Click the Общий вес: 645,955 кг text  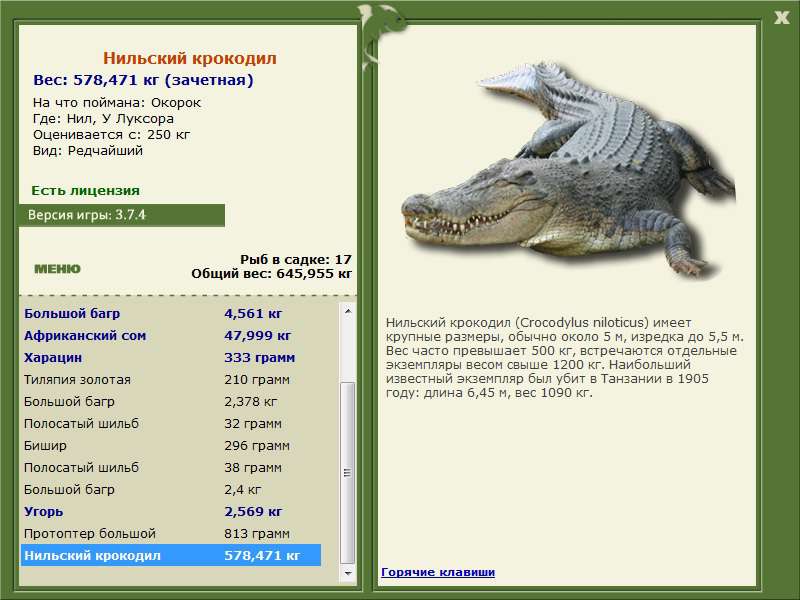(271, 273)
